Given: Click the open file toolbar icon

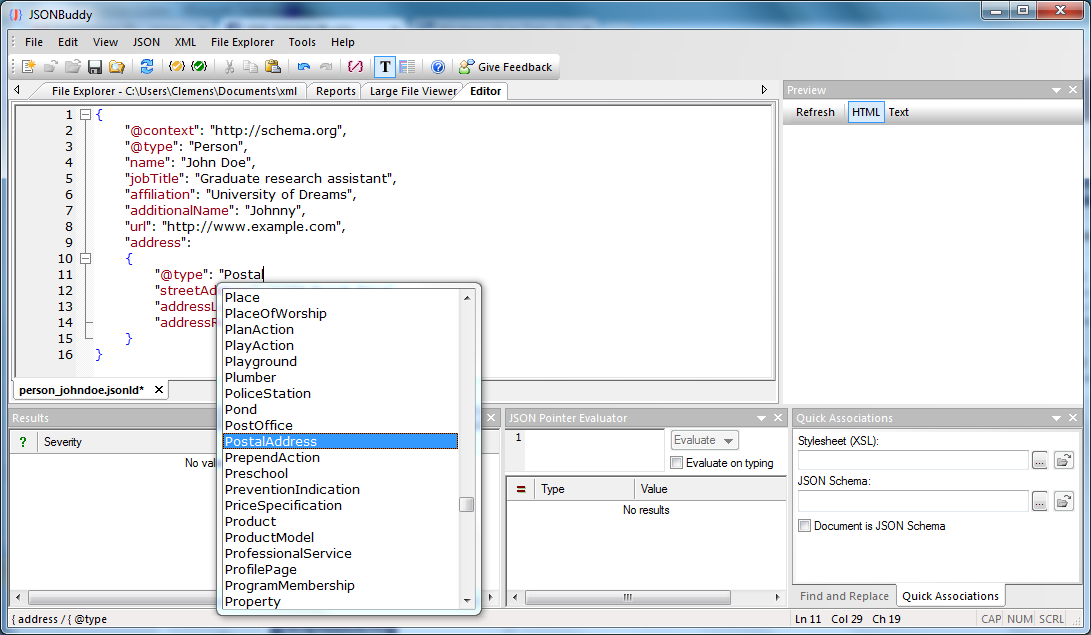Looking at the screenshot, I should coord(50,67).
